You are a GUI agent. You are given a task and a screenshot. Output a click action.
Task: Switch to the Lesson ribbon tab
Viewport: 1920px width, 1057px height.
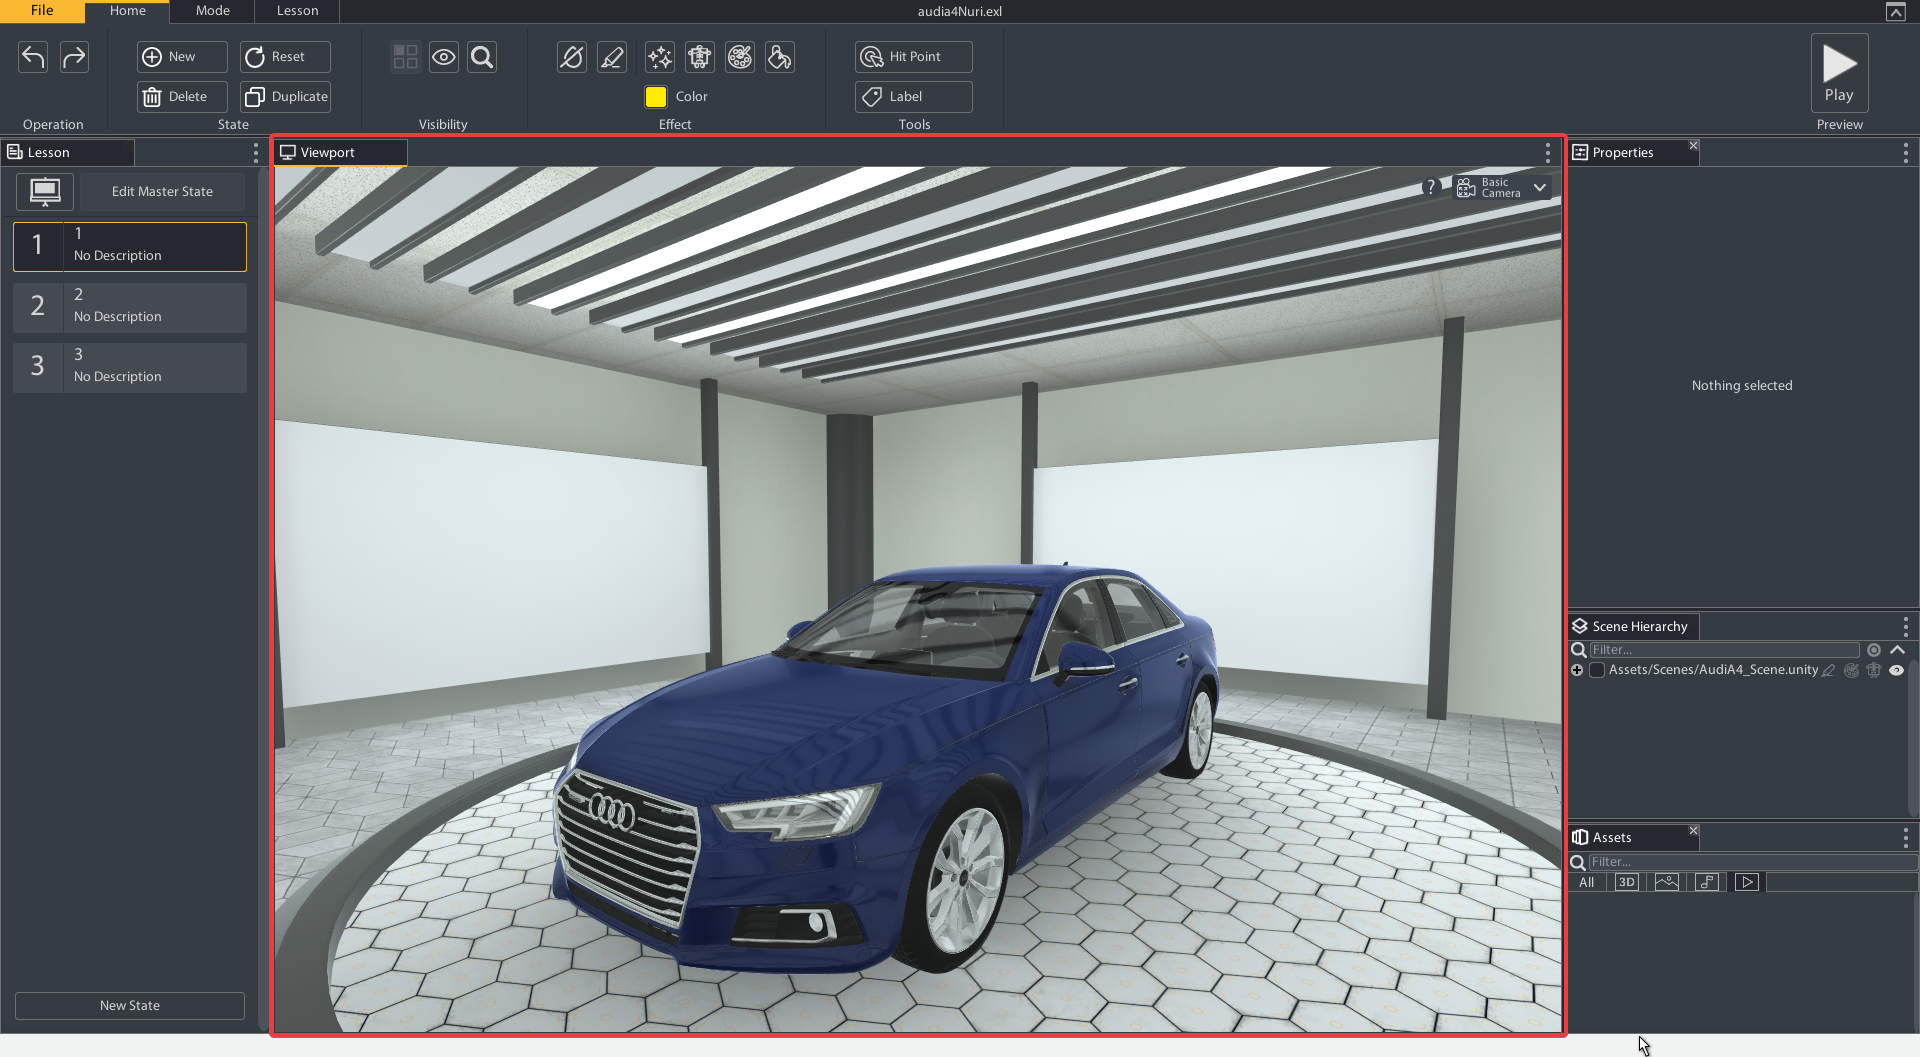pyautogui.click(x=297, y=11)
